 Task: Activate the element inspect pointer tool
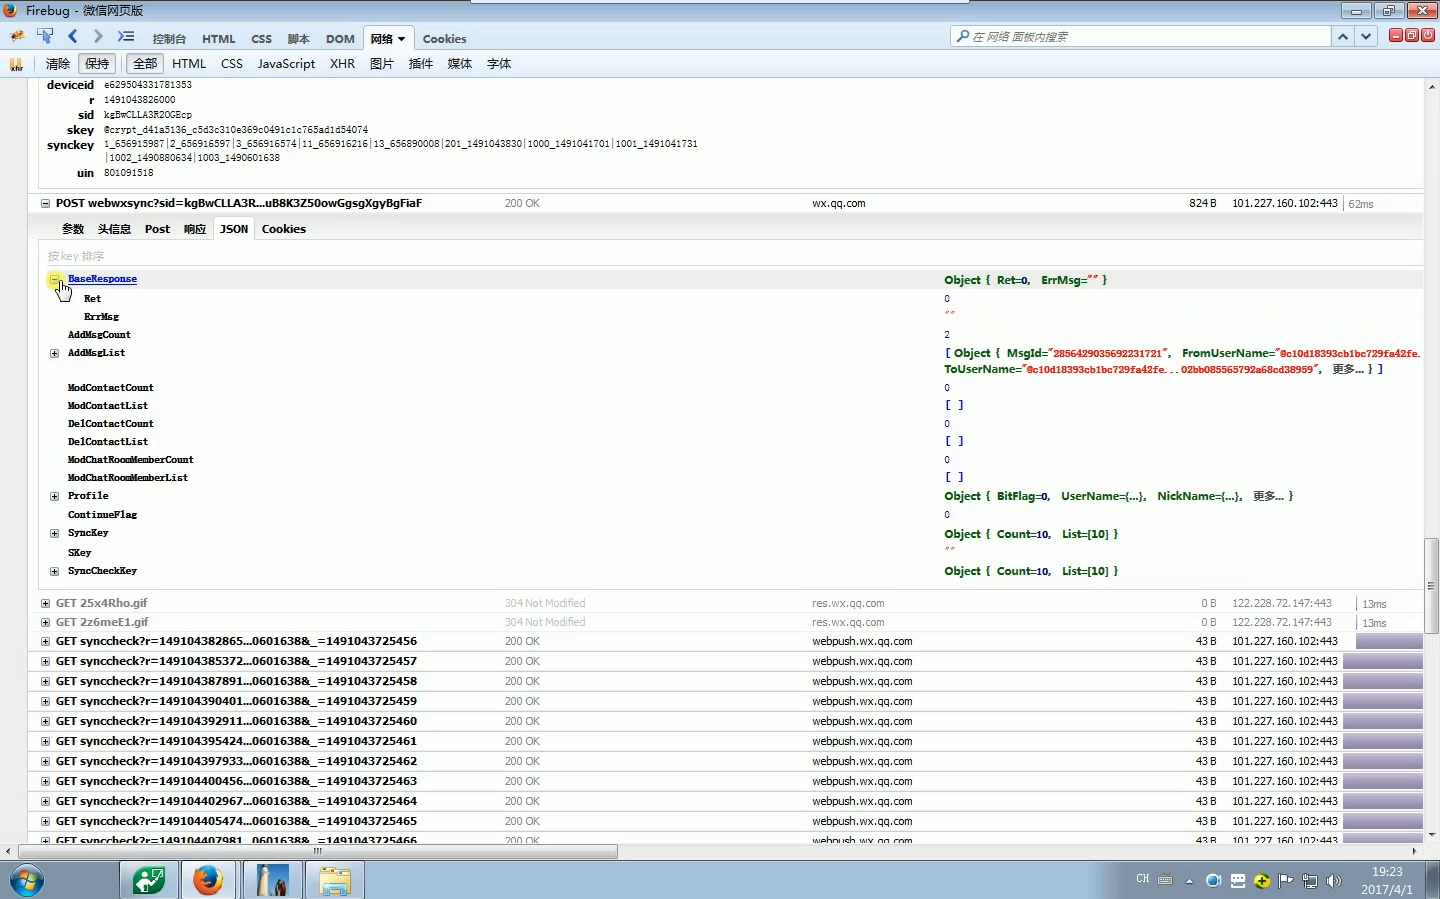(45, 36)
